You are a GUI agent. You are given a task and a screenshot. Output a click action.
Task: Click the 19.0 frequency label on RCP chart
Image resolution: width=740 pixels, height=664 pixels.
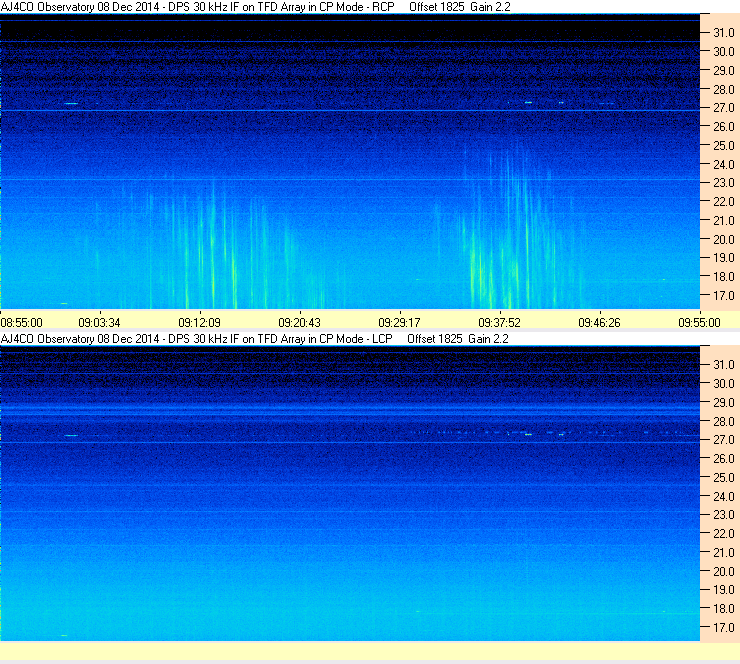724,258
